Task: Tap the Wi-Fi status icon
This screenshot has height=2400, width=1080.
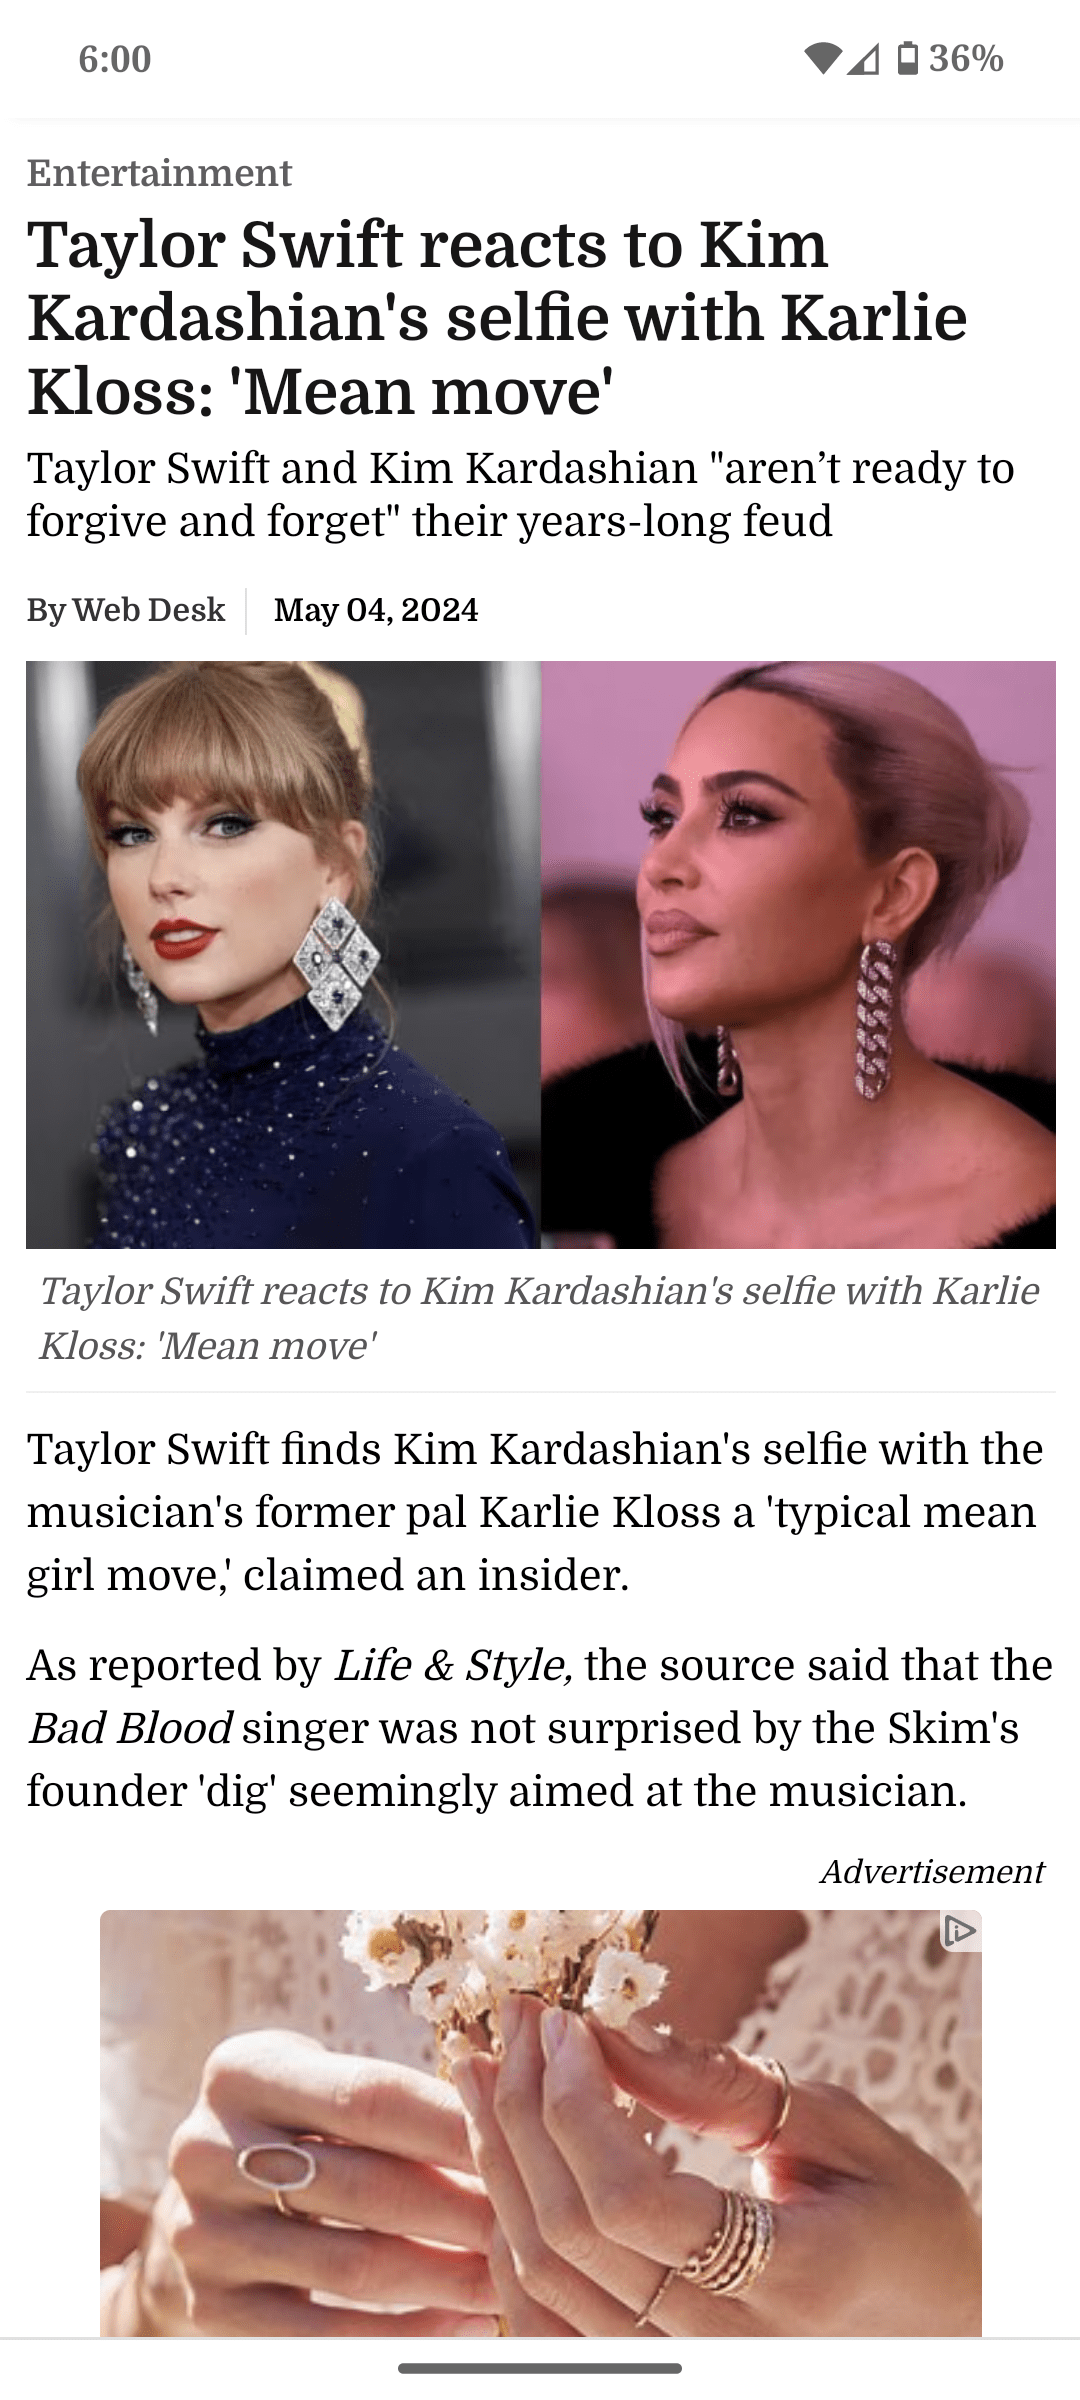Action: coord(822,60)
